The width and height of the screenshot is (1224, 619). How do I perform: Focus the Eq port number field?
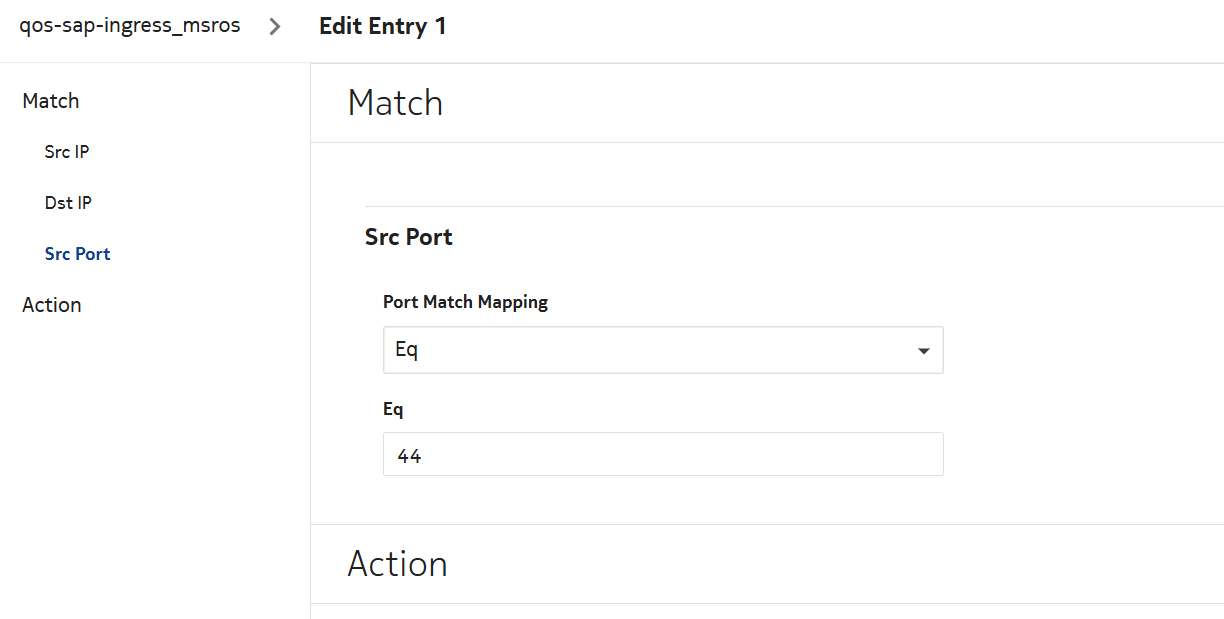click(x=662, y=455)
